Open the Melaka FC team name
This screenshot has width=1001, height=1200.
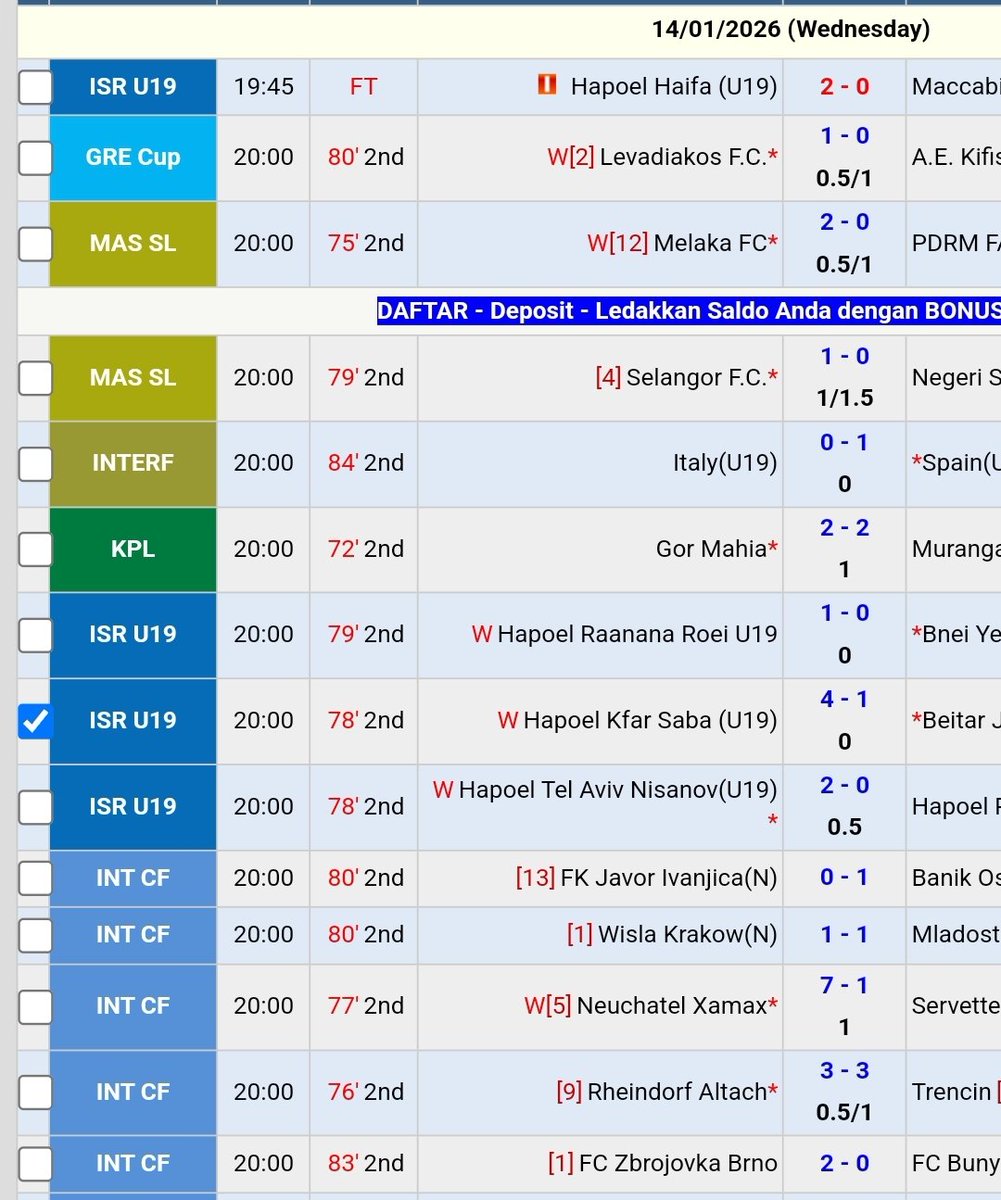(x=710, y=243)
